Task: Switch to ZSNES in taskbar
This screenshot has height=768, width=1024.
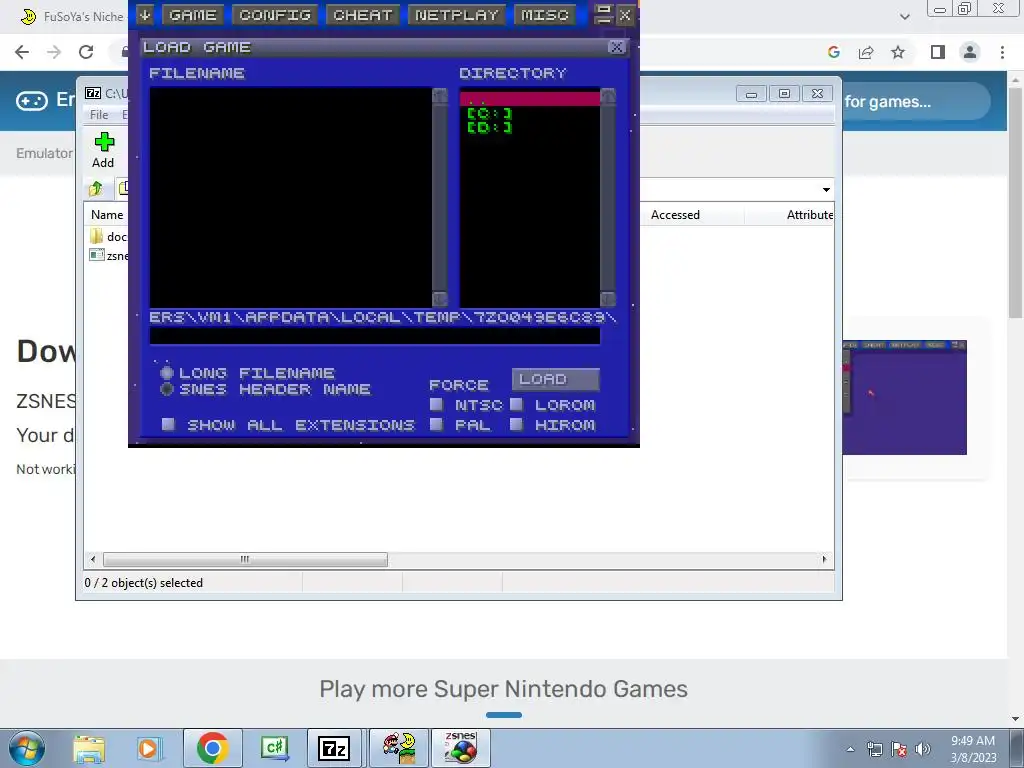Action: tap(460, 748)
